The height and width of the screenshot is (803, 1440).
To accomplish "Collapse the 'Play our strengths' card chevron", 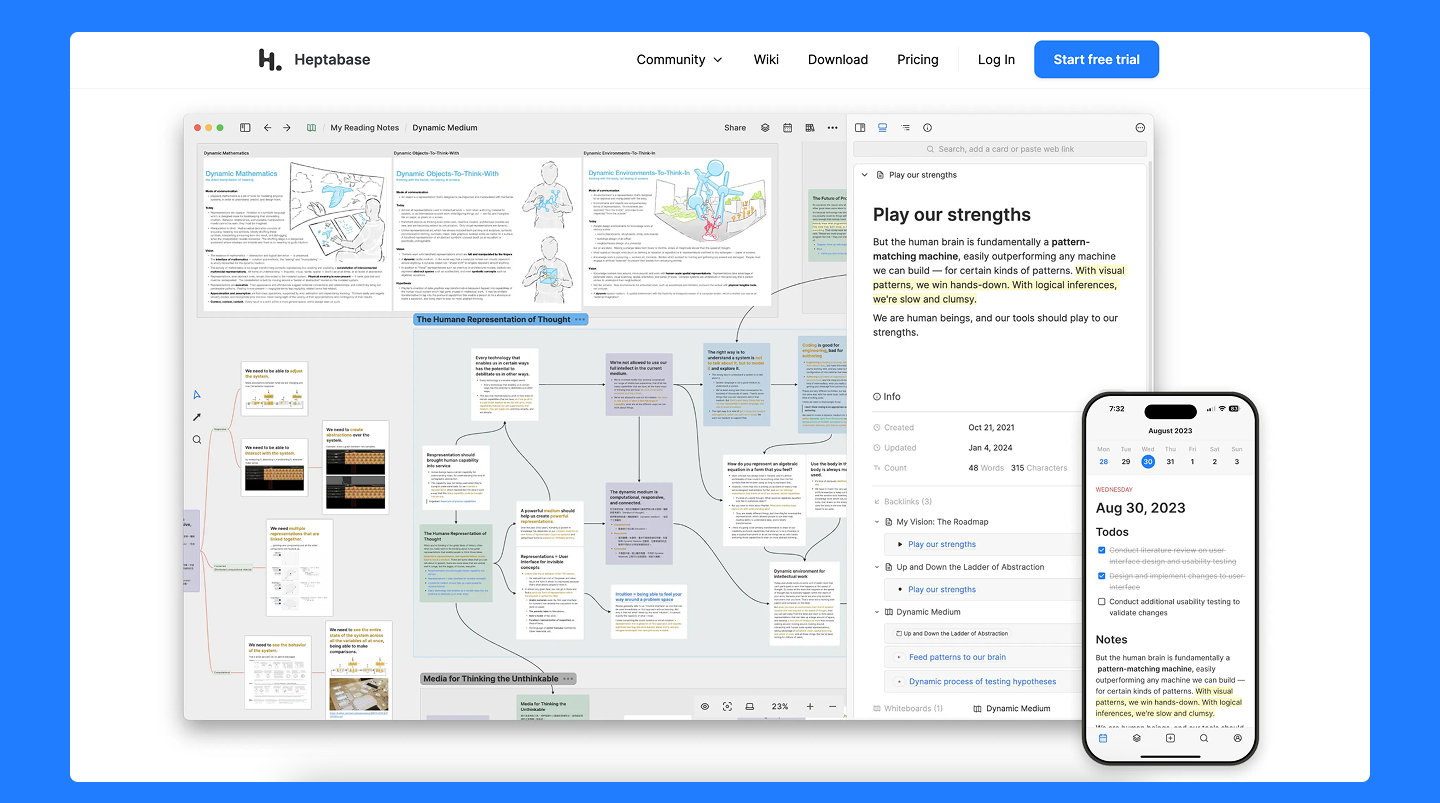I will [864, 175].
